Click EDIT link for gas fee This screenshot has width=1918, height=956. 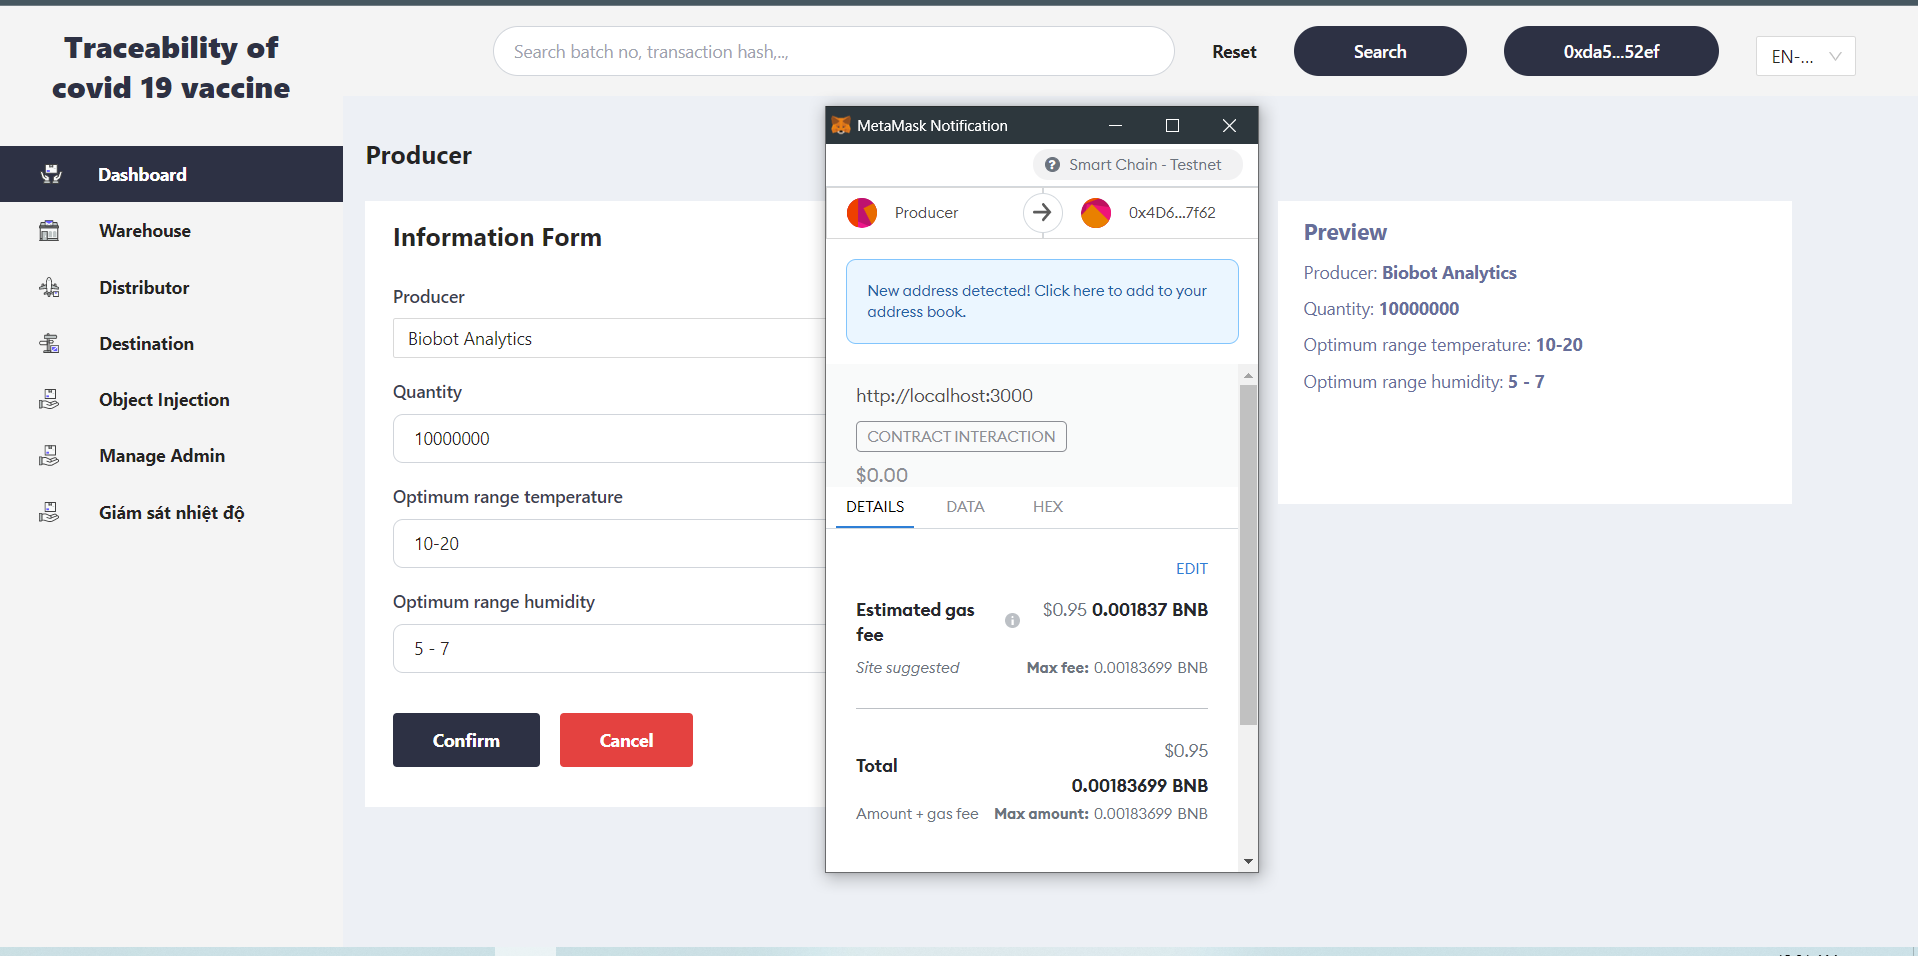[1191, 569]
